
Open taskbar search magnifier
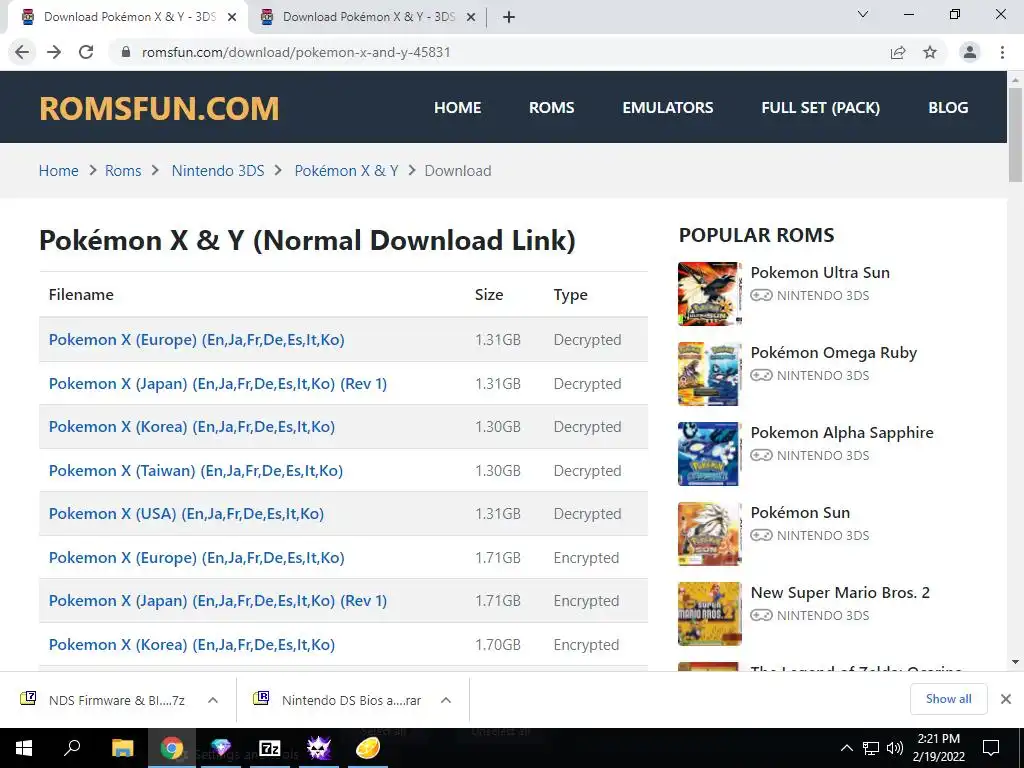point(72,748)
